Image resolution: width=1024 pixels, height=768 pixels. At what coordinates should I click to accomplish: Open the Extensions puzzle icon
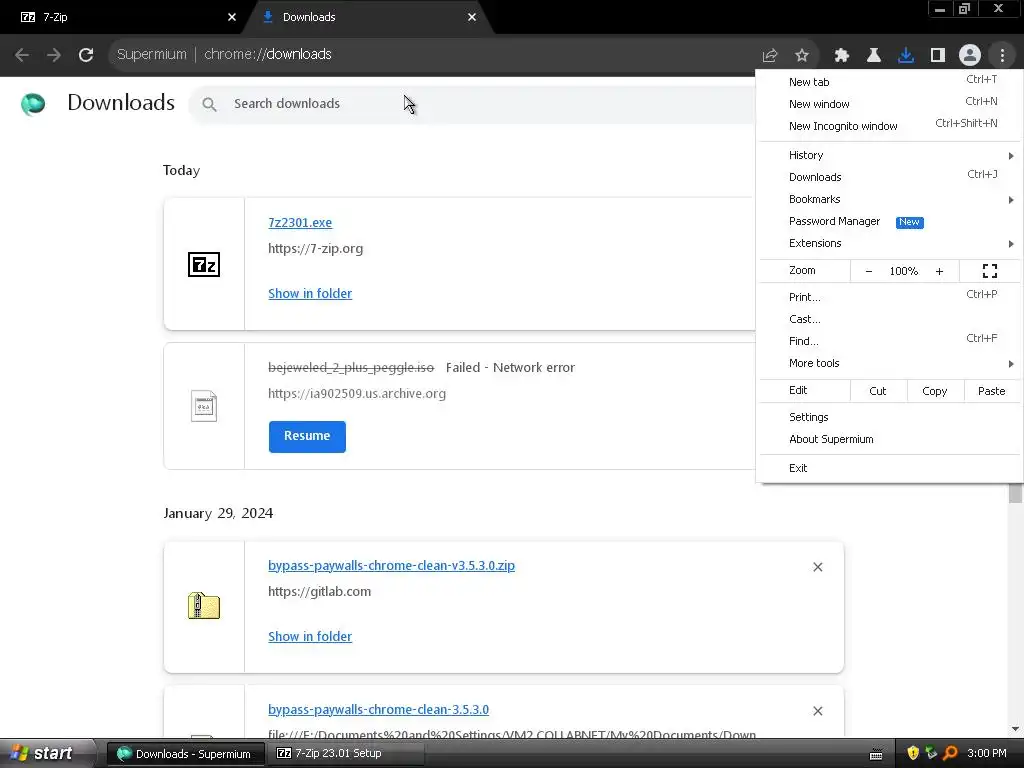click(842, 56)
